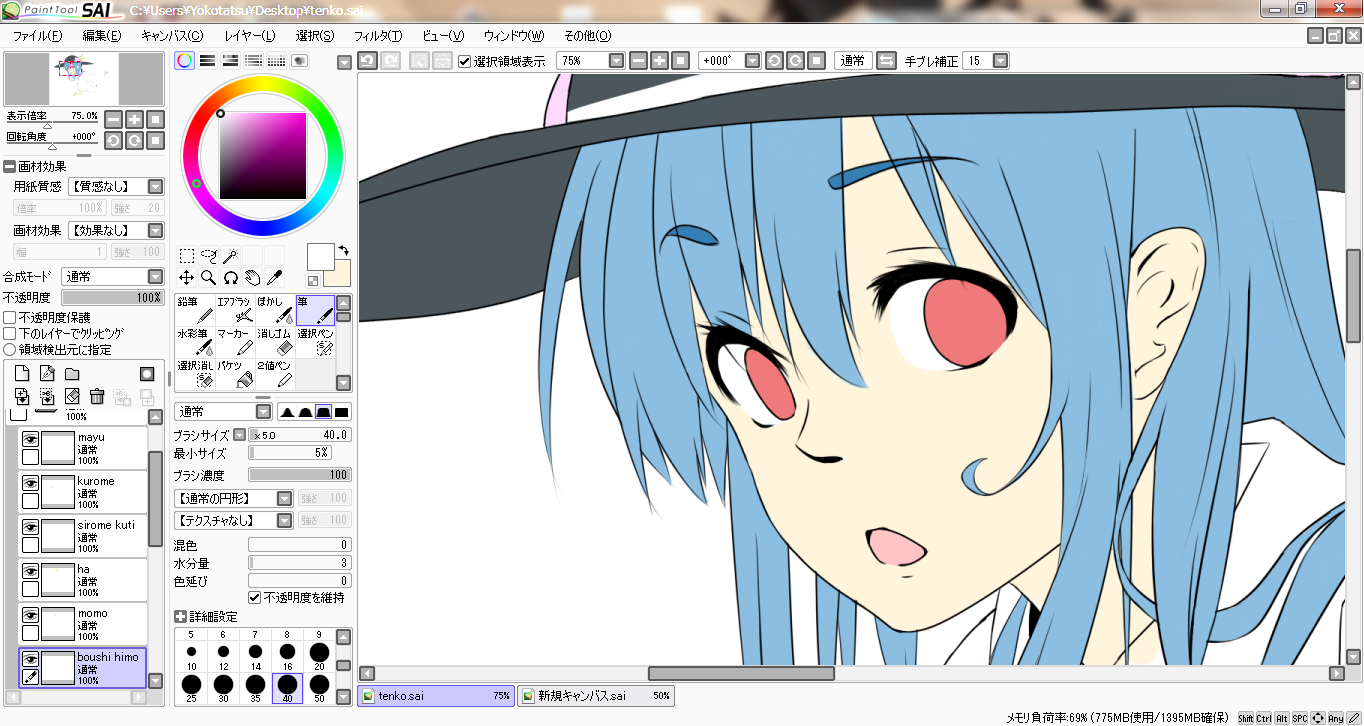This screenshot has width=1364, height=726.
Task: Select the 消しゴム eraser tool
Action: [275, 343]
